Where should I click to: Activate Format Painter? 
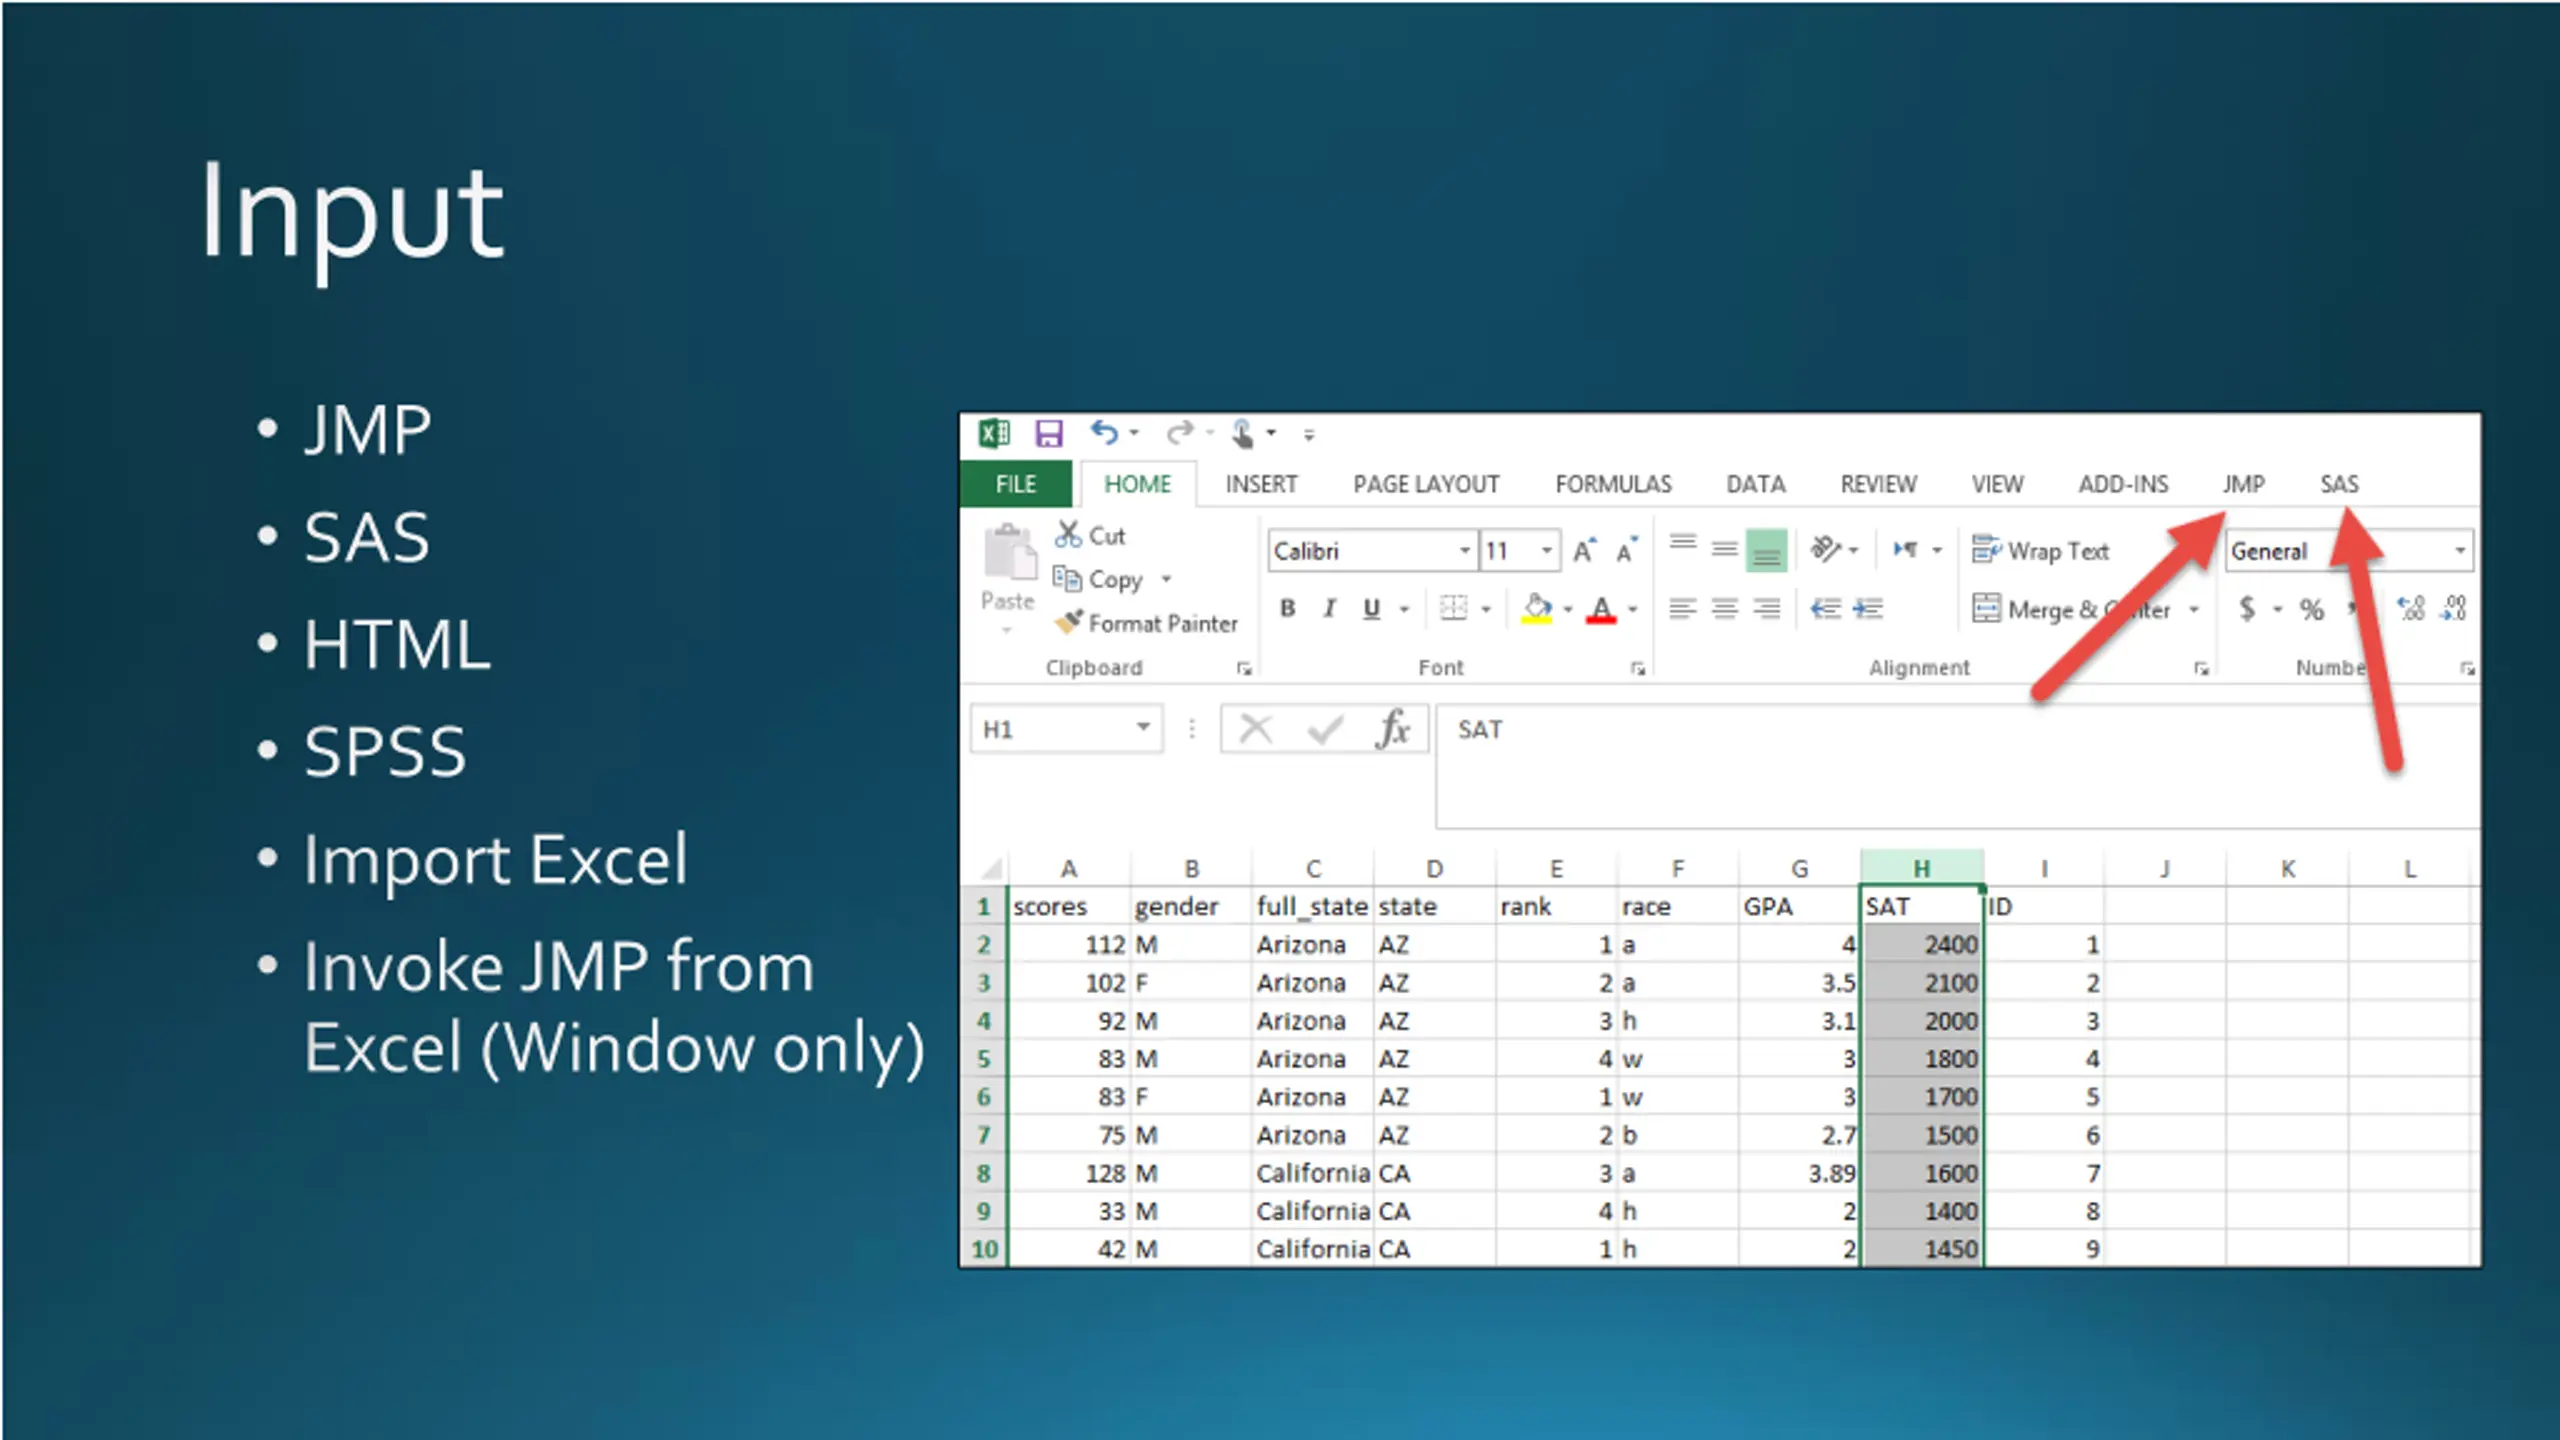tap(1146, 623)
